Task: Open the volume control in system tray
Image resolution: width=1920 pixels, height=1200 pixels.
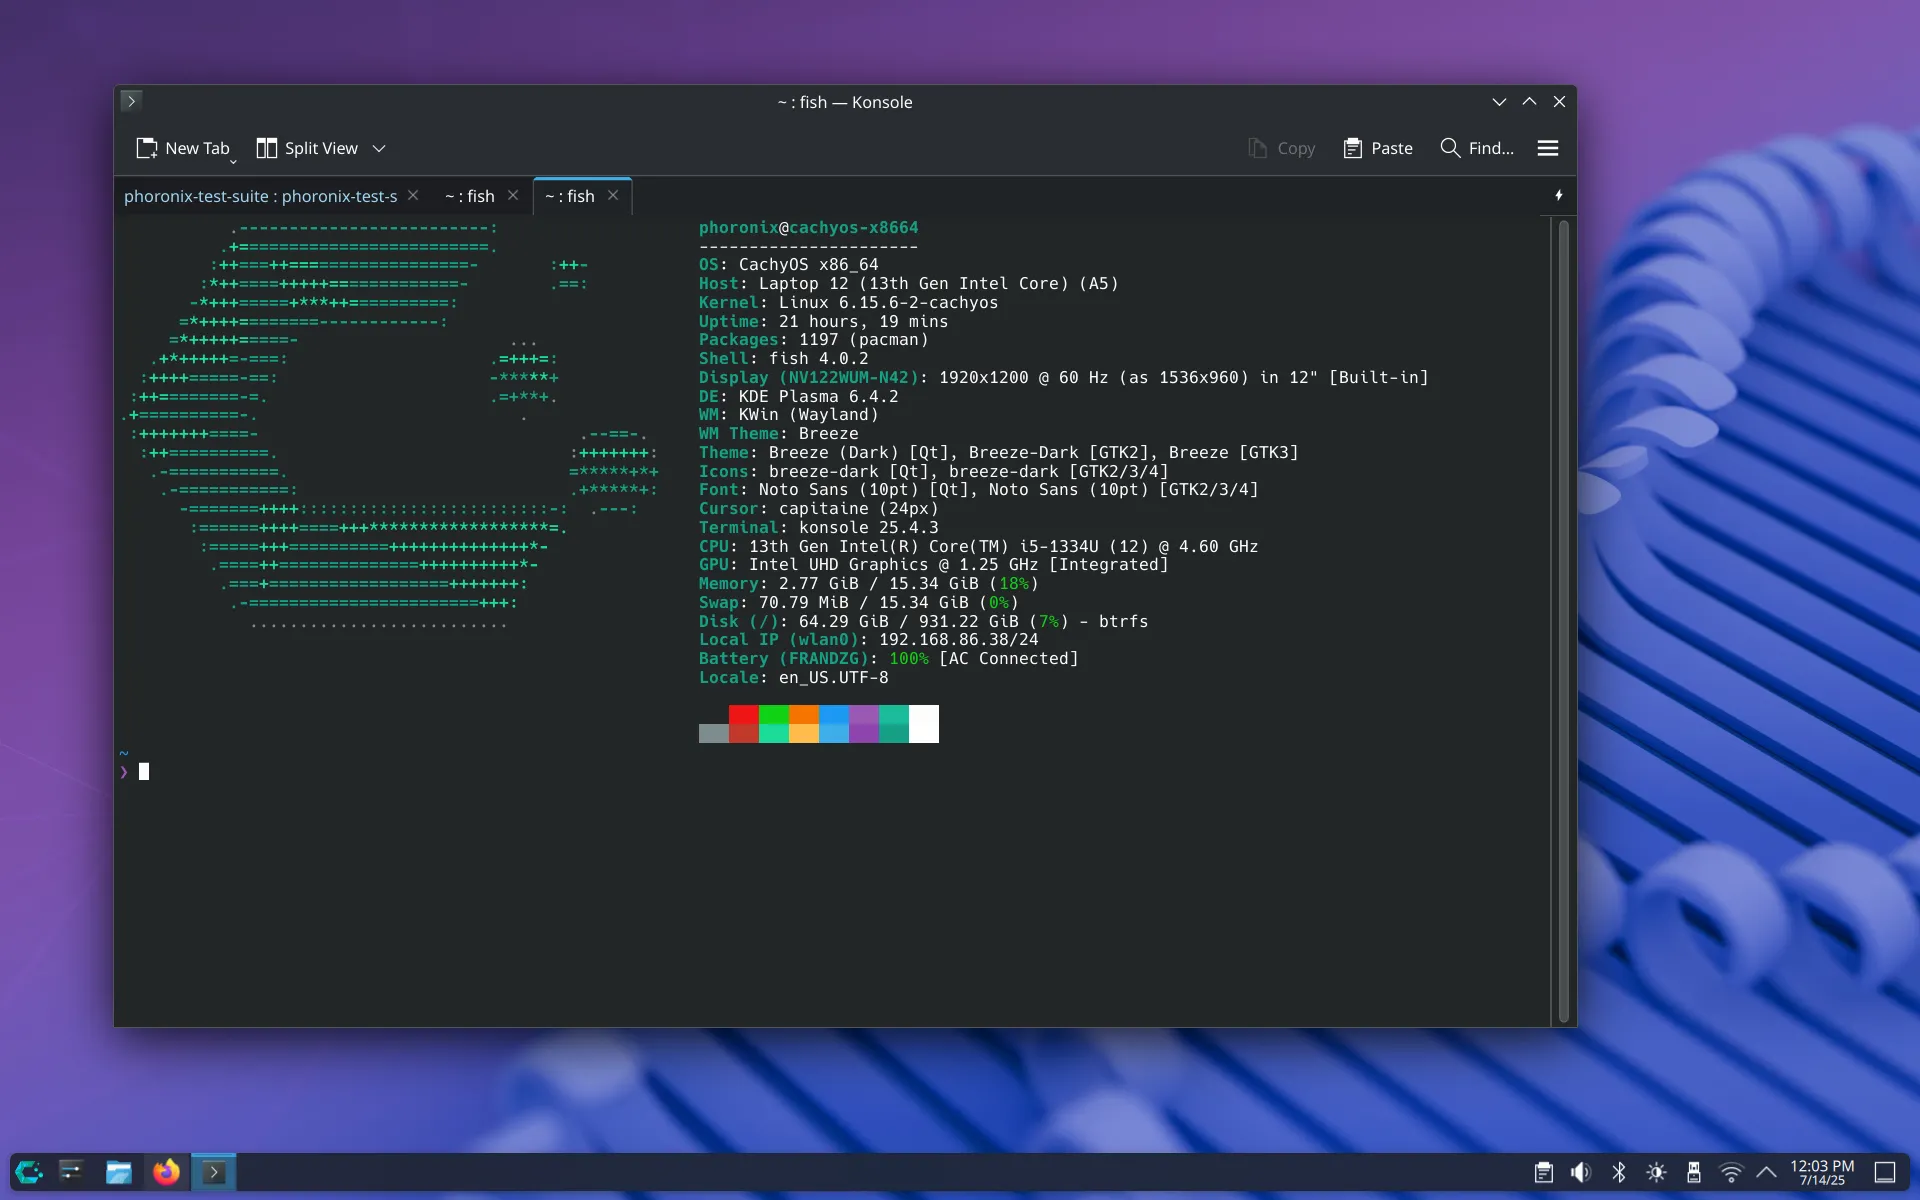Action: [x=1580, y=1172]
